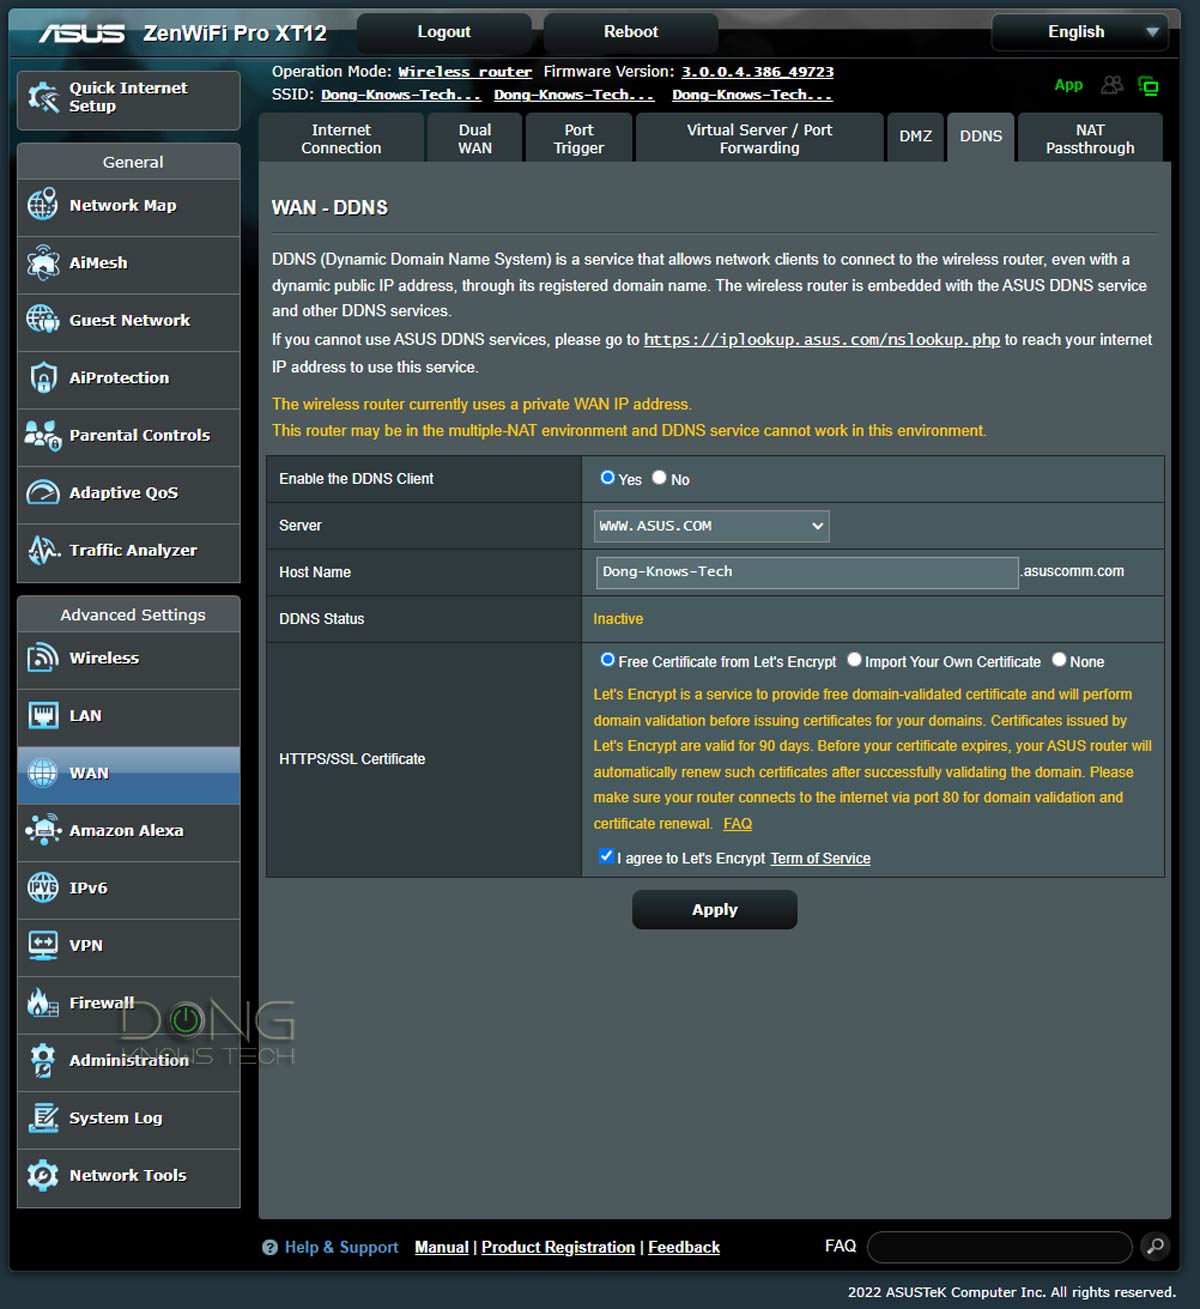This screenshot has height=1309, width=1200.
Task: Select None for the HTTPS/SSL certificate
Action: coord(1059,660)
